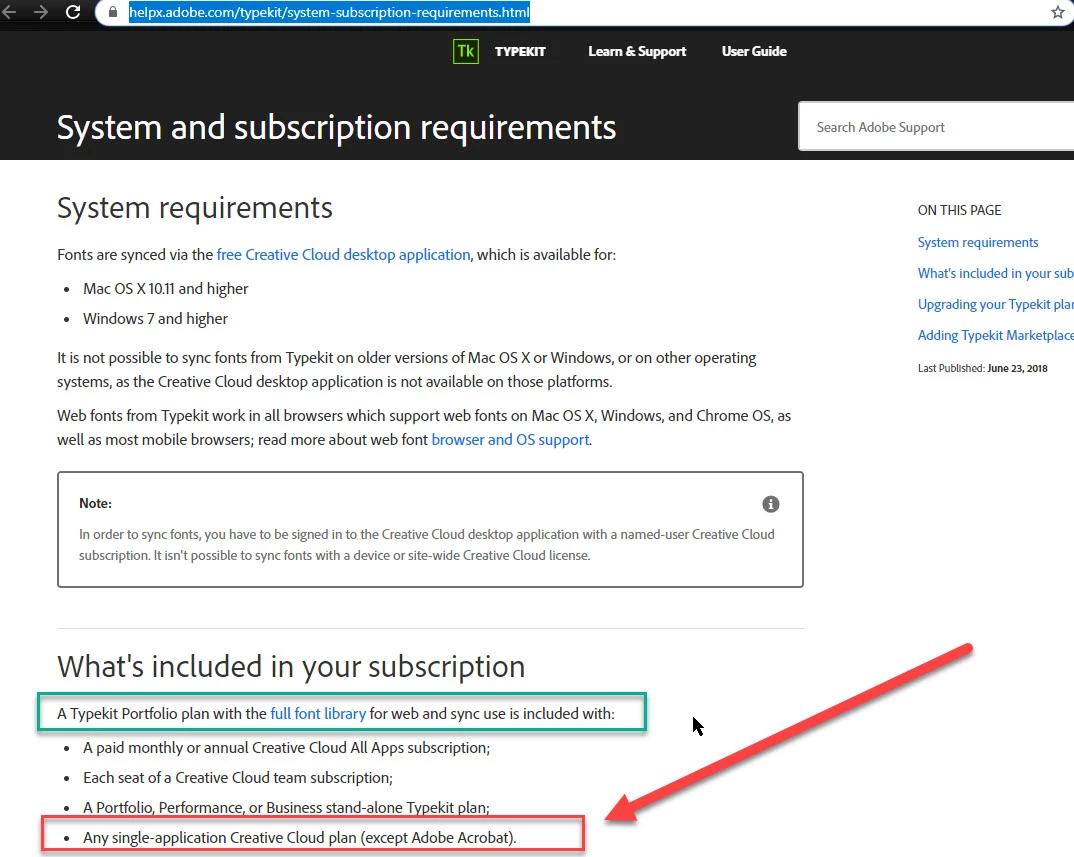Image resolution: width=1074 pixels, height=857 pixels.
Task: Click the stand-alone Typekit plan bullet
Action: click(286, 808)
